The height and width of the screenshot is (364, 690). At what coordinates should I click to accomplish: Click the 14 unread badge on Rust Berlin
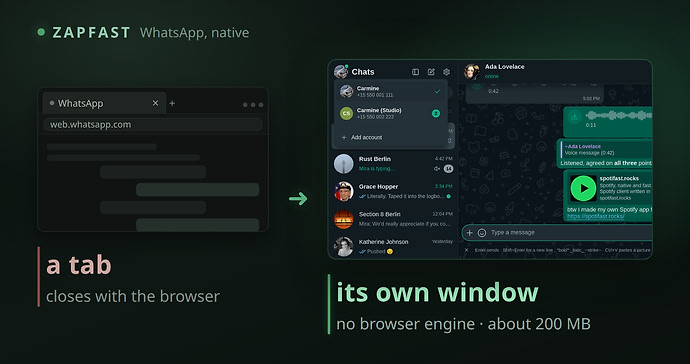pos(448,169)
